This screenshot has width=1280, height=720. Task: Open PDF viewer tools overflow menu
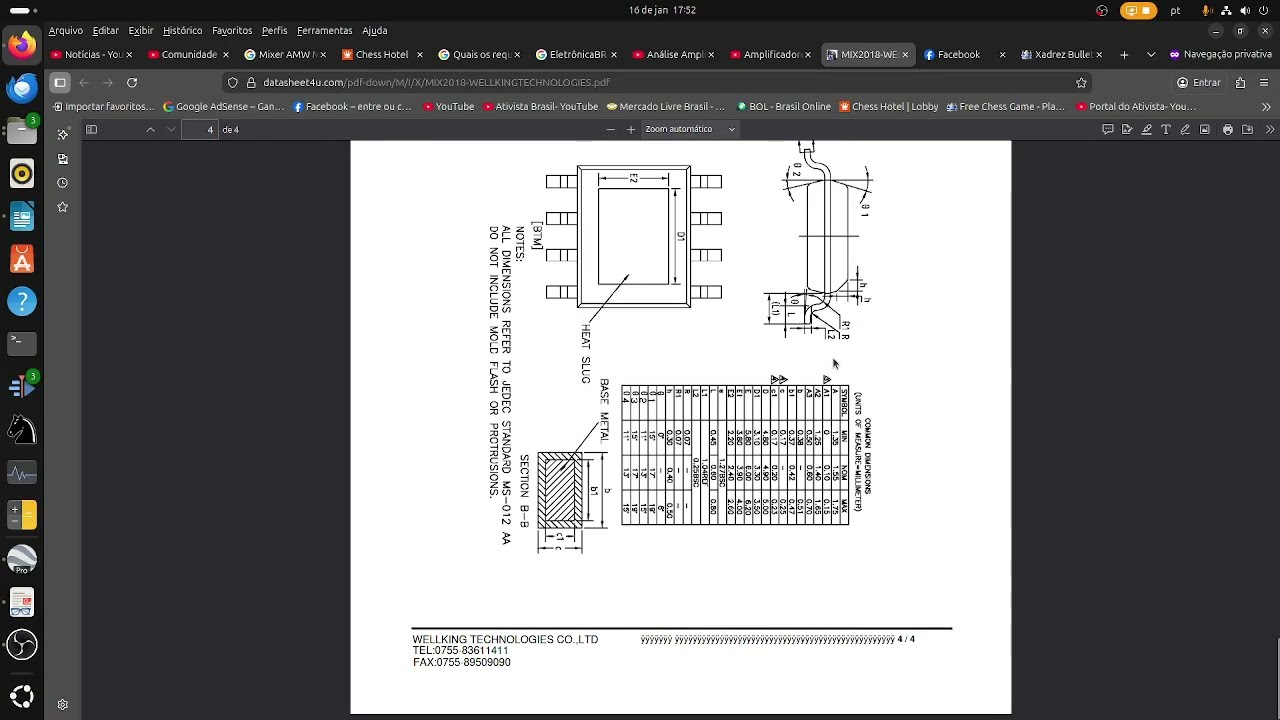coord(1270,129)
